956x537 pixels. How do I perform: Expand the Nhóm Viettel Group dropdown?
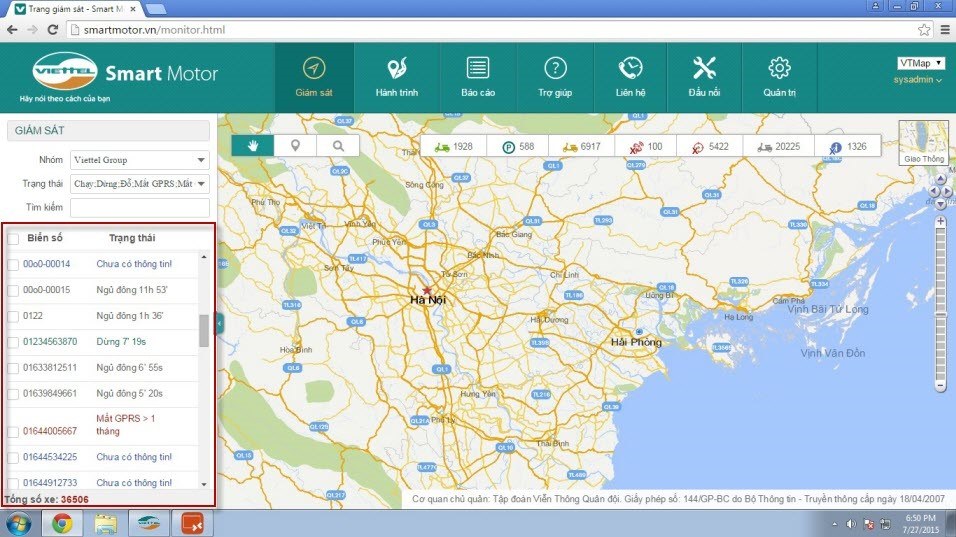click(139, 159)
